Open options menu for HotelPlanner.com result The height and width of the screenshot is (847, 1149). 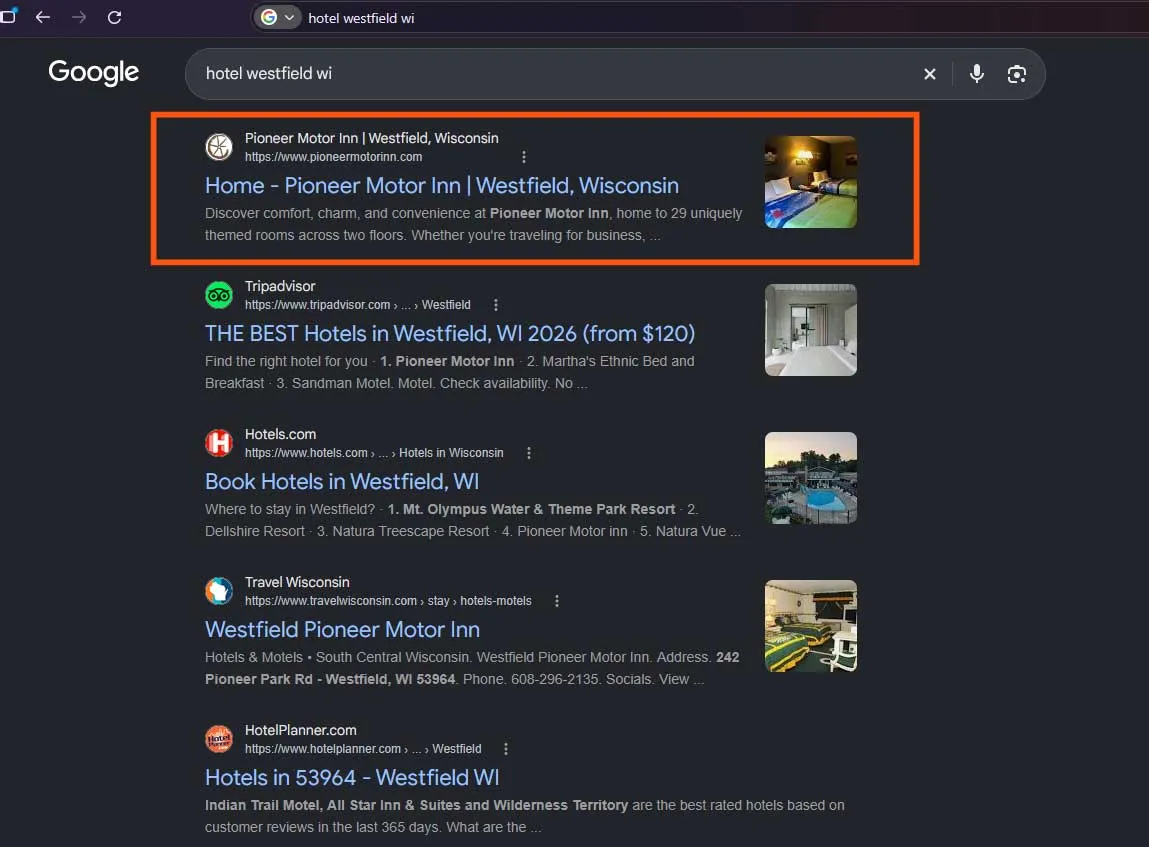[x=506, y=749]
